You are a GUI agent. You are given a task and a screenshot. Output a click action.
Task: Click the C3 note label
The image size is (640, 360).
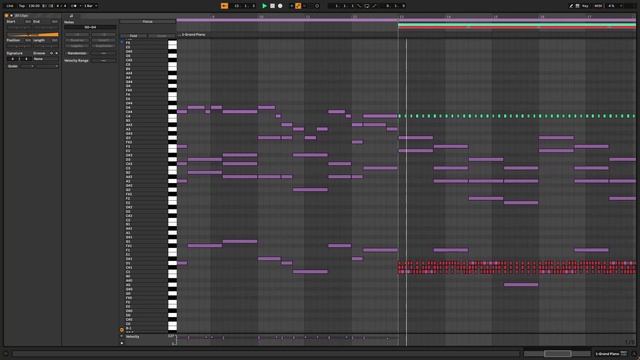[128, 168]
